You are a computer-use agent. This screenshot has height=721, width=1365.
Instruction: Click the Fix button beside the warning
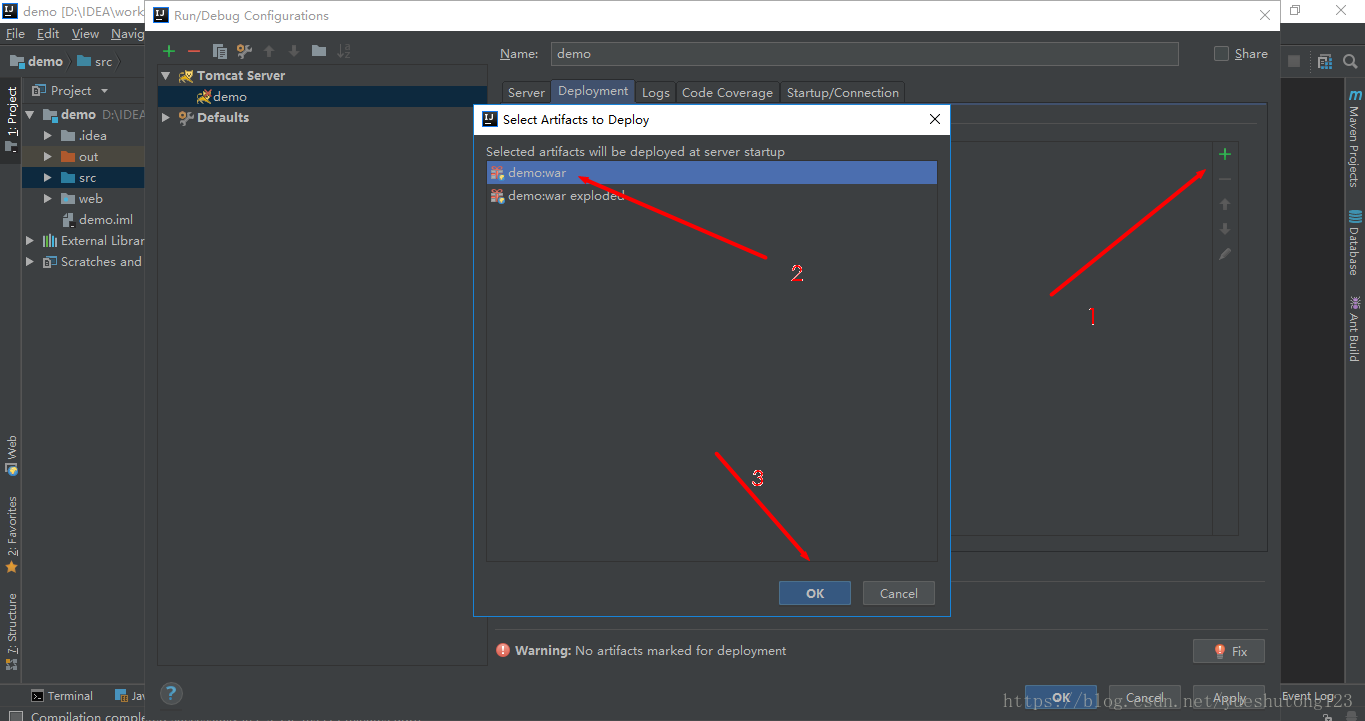pos(1229,651)
